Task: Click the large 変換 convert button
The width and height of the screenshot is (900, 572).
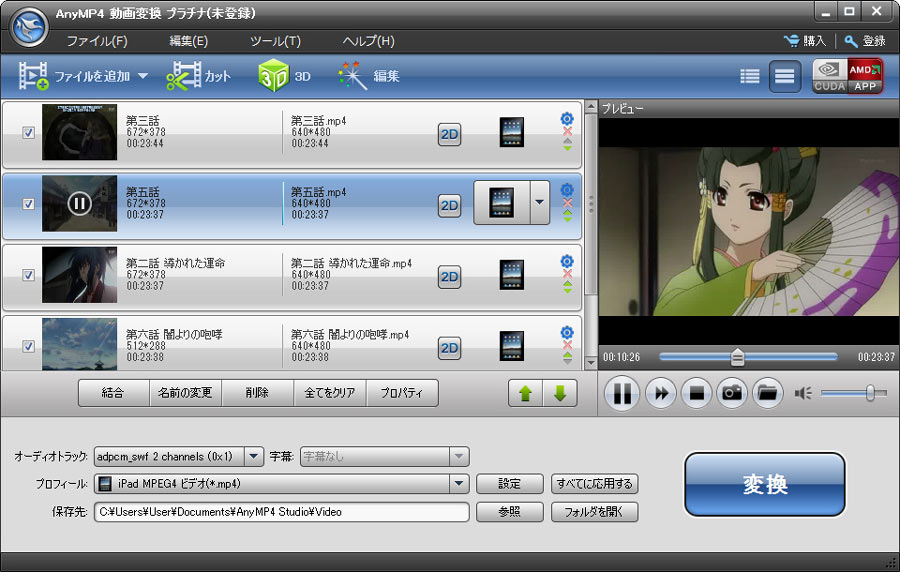Action: point(765,485)
